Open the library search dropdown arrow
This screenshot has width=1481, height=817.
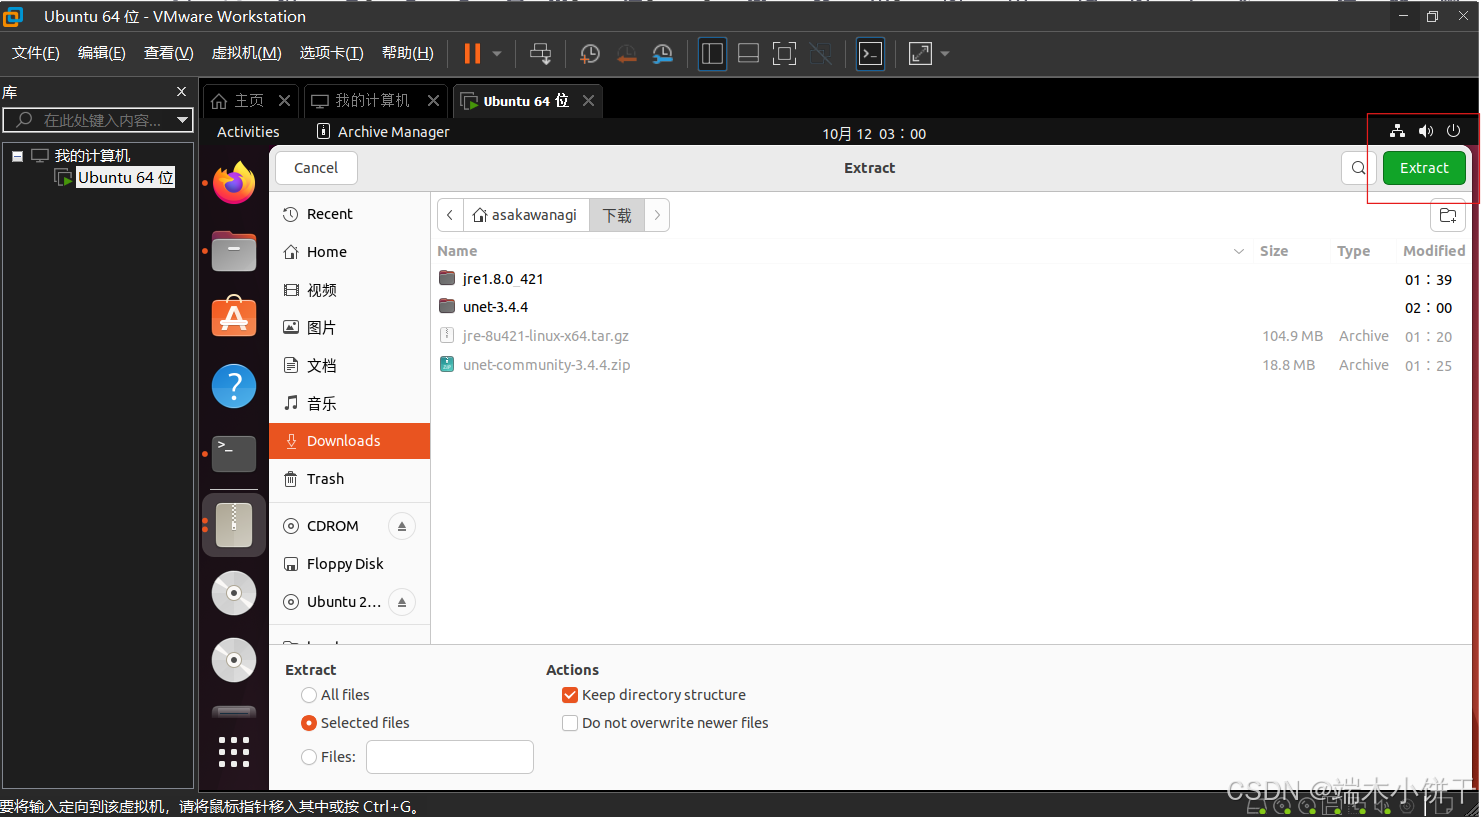tap(182, 120)
